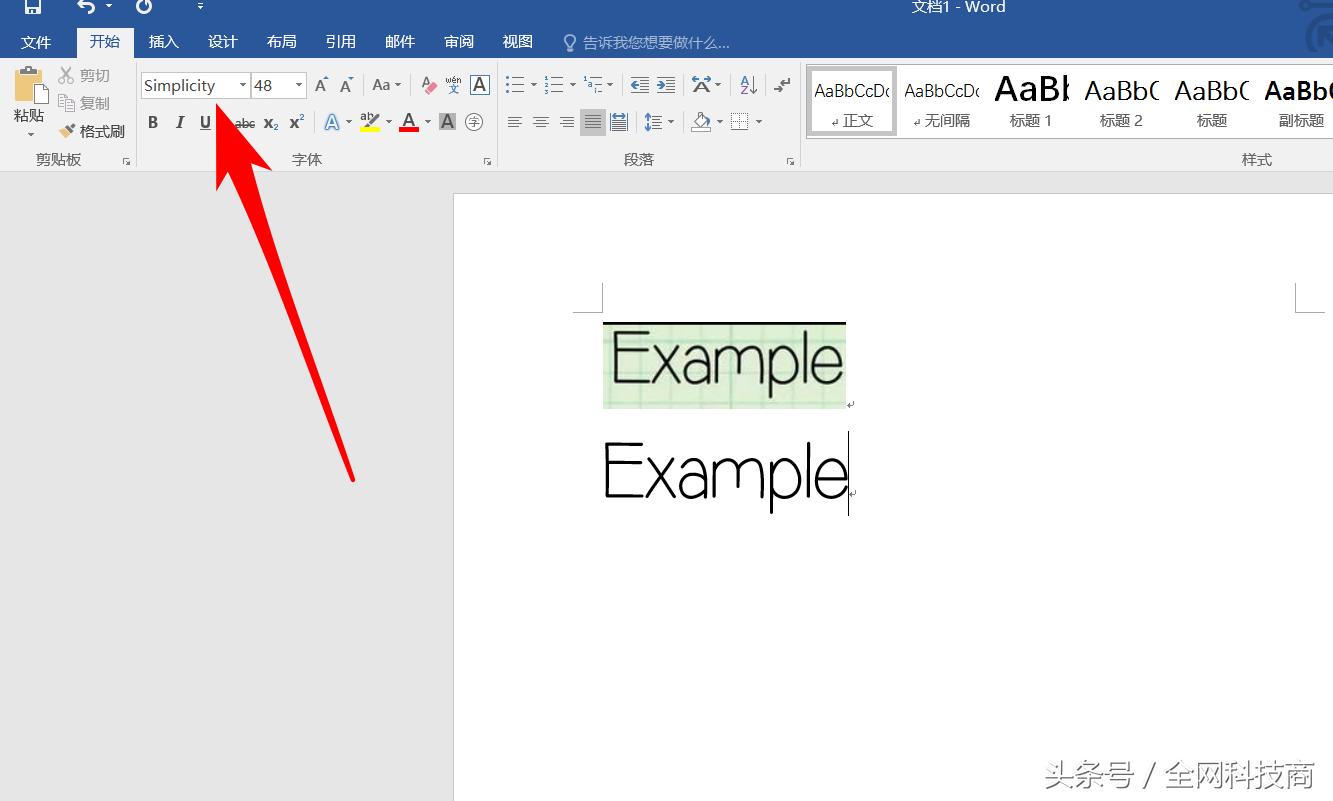Open the font name dropdown showing Simplicity

pos(242,85)
